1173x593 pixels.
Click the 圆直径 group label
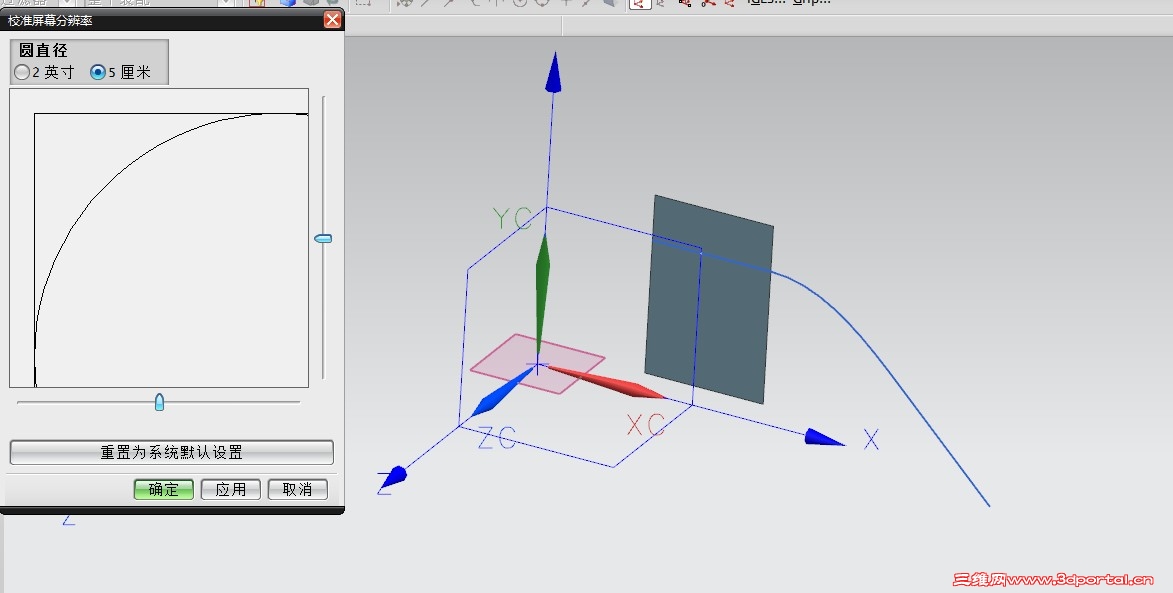(43, 50)
